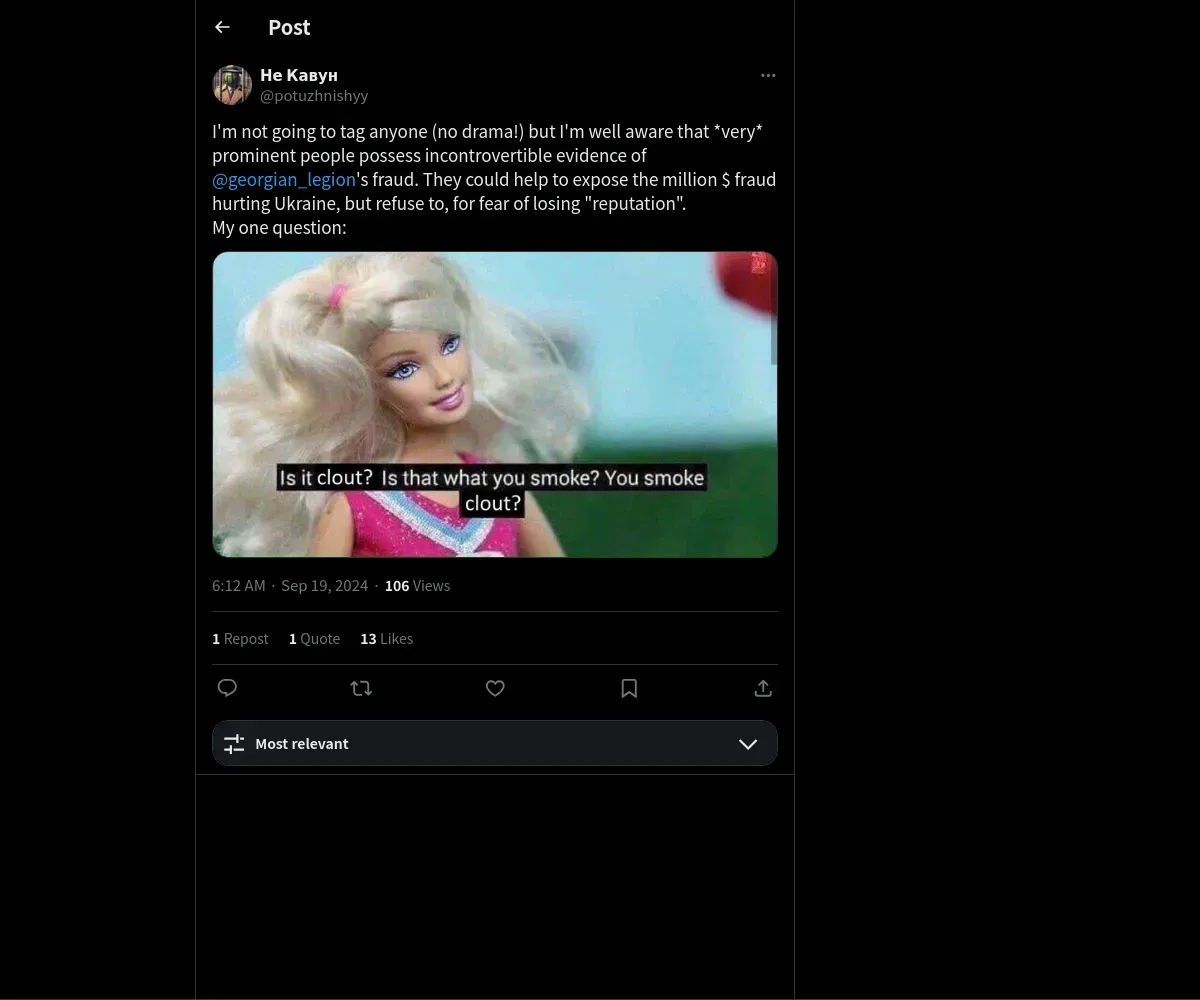Open the Не Кавун display name

click(x=299, y=75)
